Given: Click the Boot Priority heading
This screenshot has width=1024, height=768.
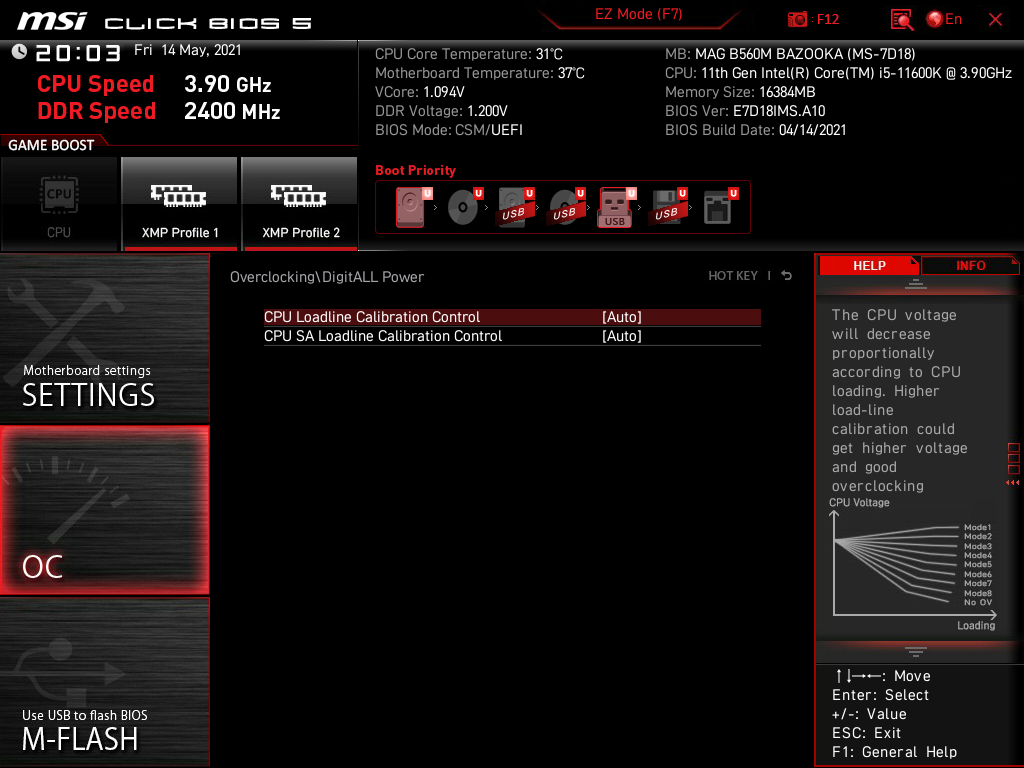Looking at the screenshot, I should coord(415,170).
